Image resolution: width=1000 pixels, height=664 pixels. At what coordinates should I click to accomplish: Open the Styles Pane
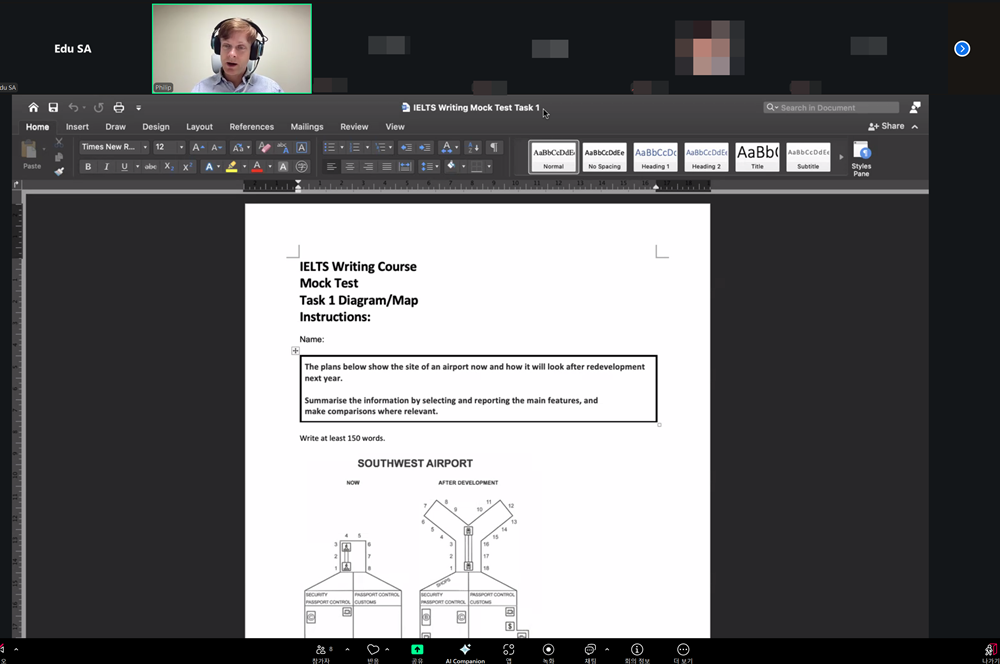click(x=861, y=158)
